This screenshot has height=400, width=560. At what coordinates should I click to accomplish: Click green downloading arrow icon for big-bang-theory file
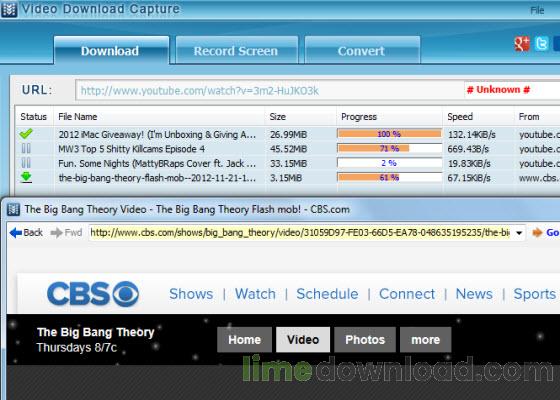click(x=26, y=178)
